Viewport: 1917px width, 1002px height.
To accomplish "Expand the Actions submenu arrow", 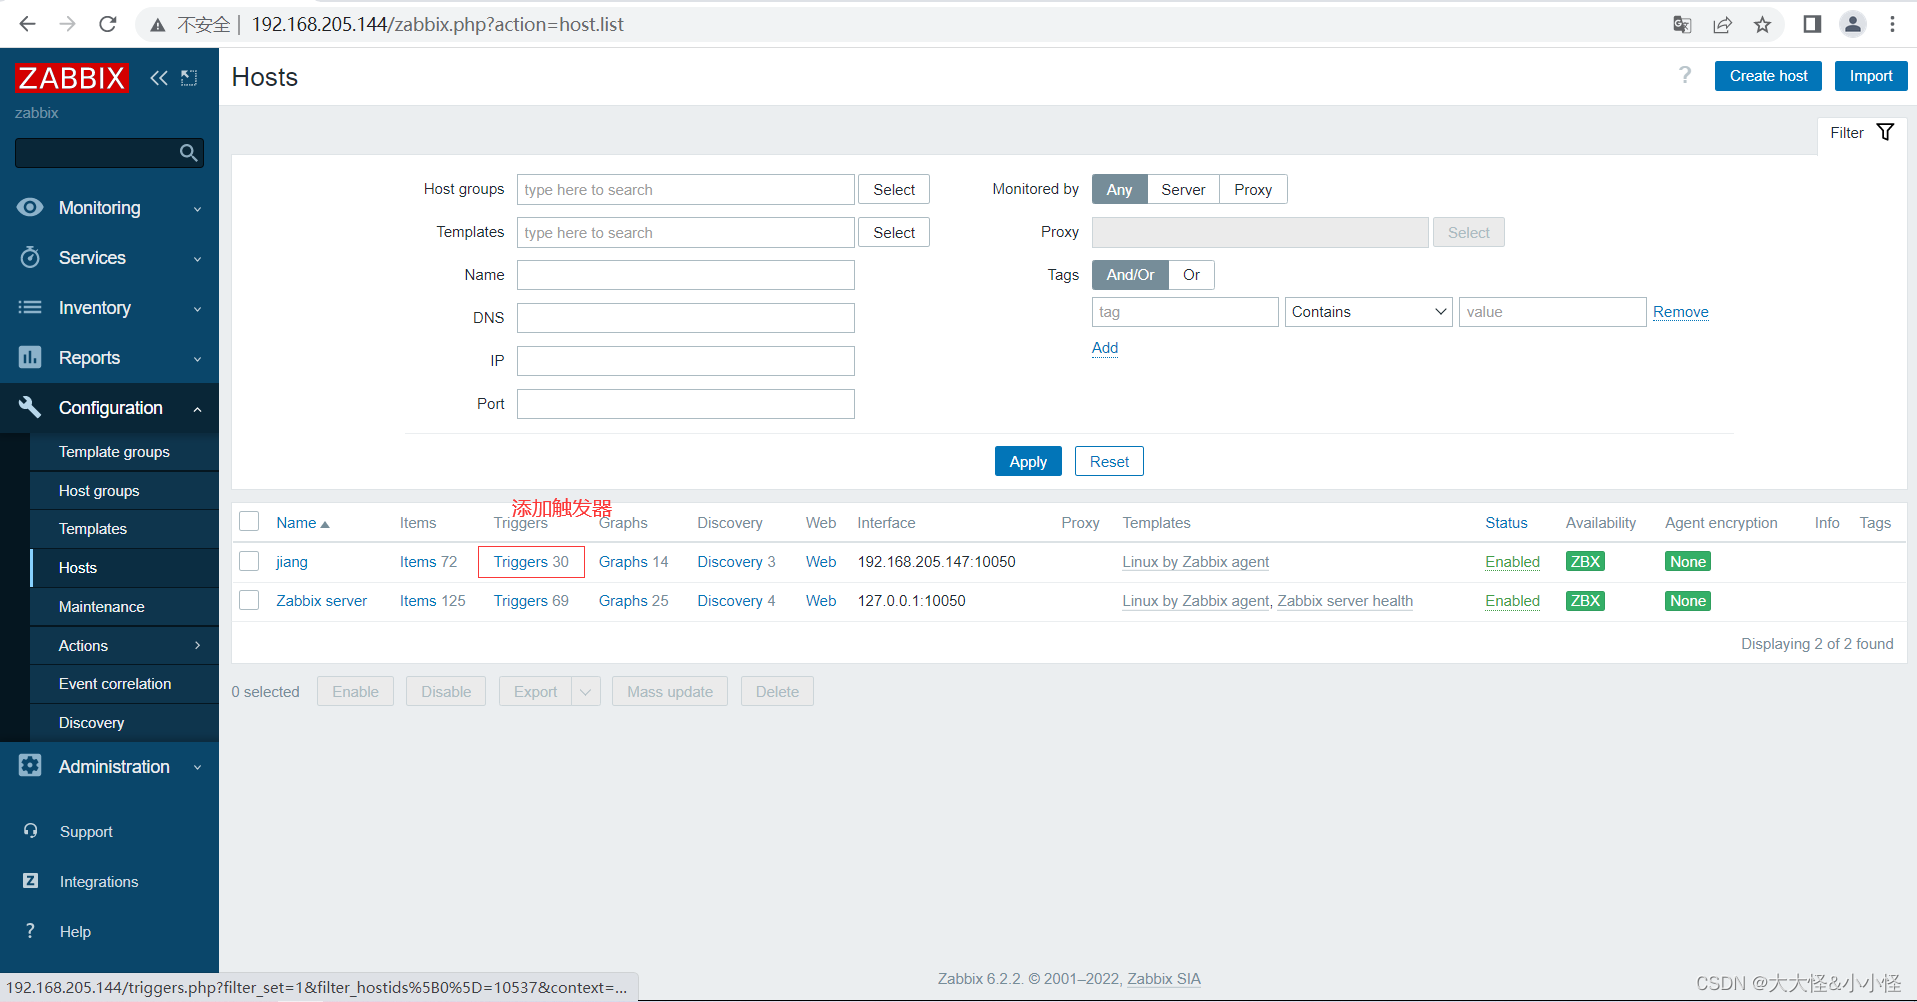I will click(197, 645).
